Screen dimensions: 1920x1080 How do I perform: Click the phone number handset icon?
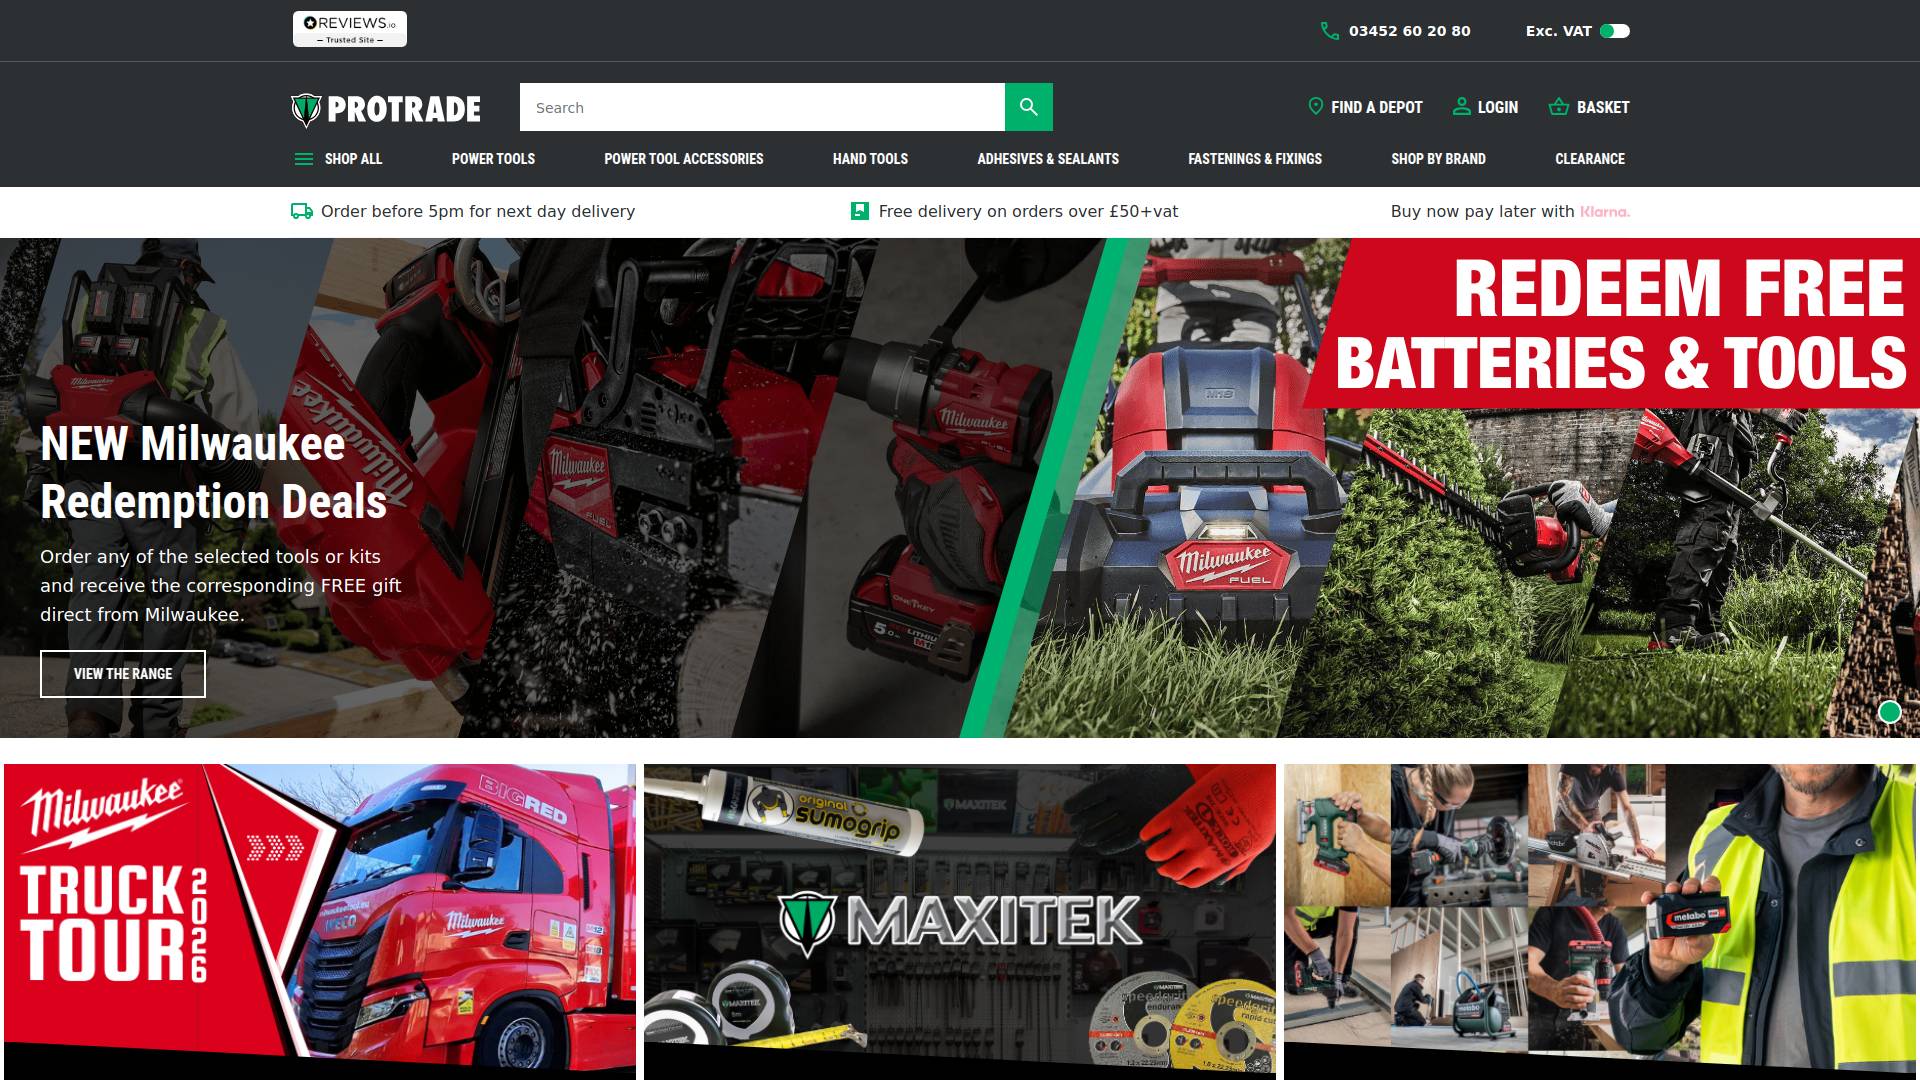(x=1329, y=31)
